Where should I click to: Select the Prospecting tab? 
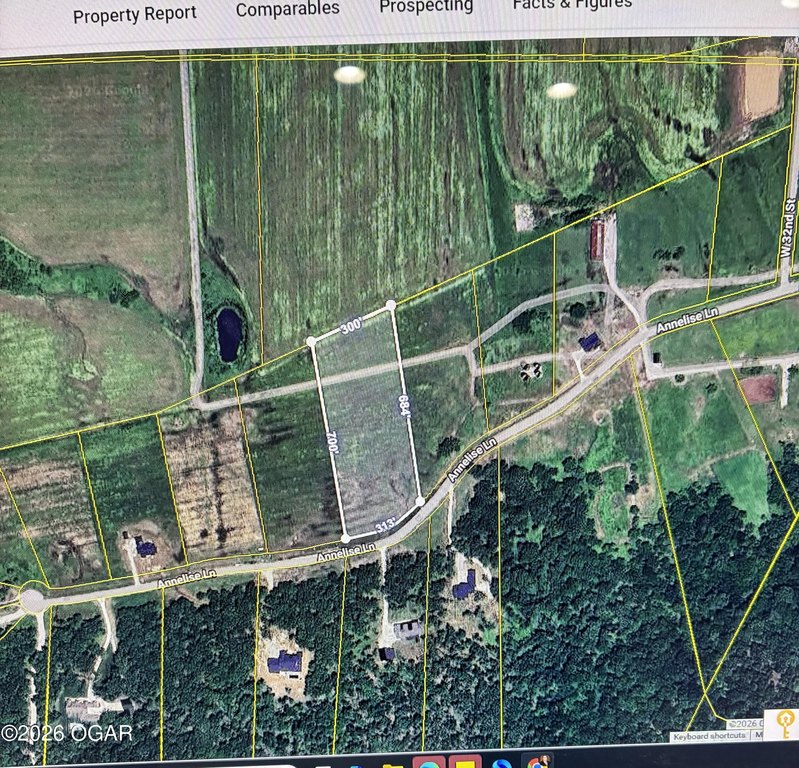point(425,7)
